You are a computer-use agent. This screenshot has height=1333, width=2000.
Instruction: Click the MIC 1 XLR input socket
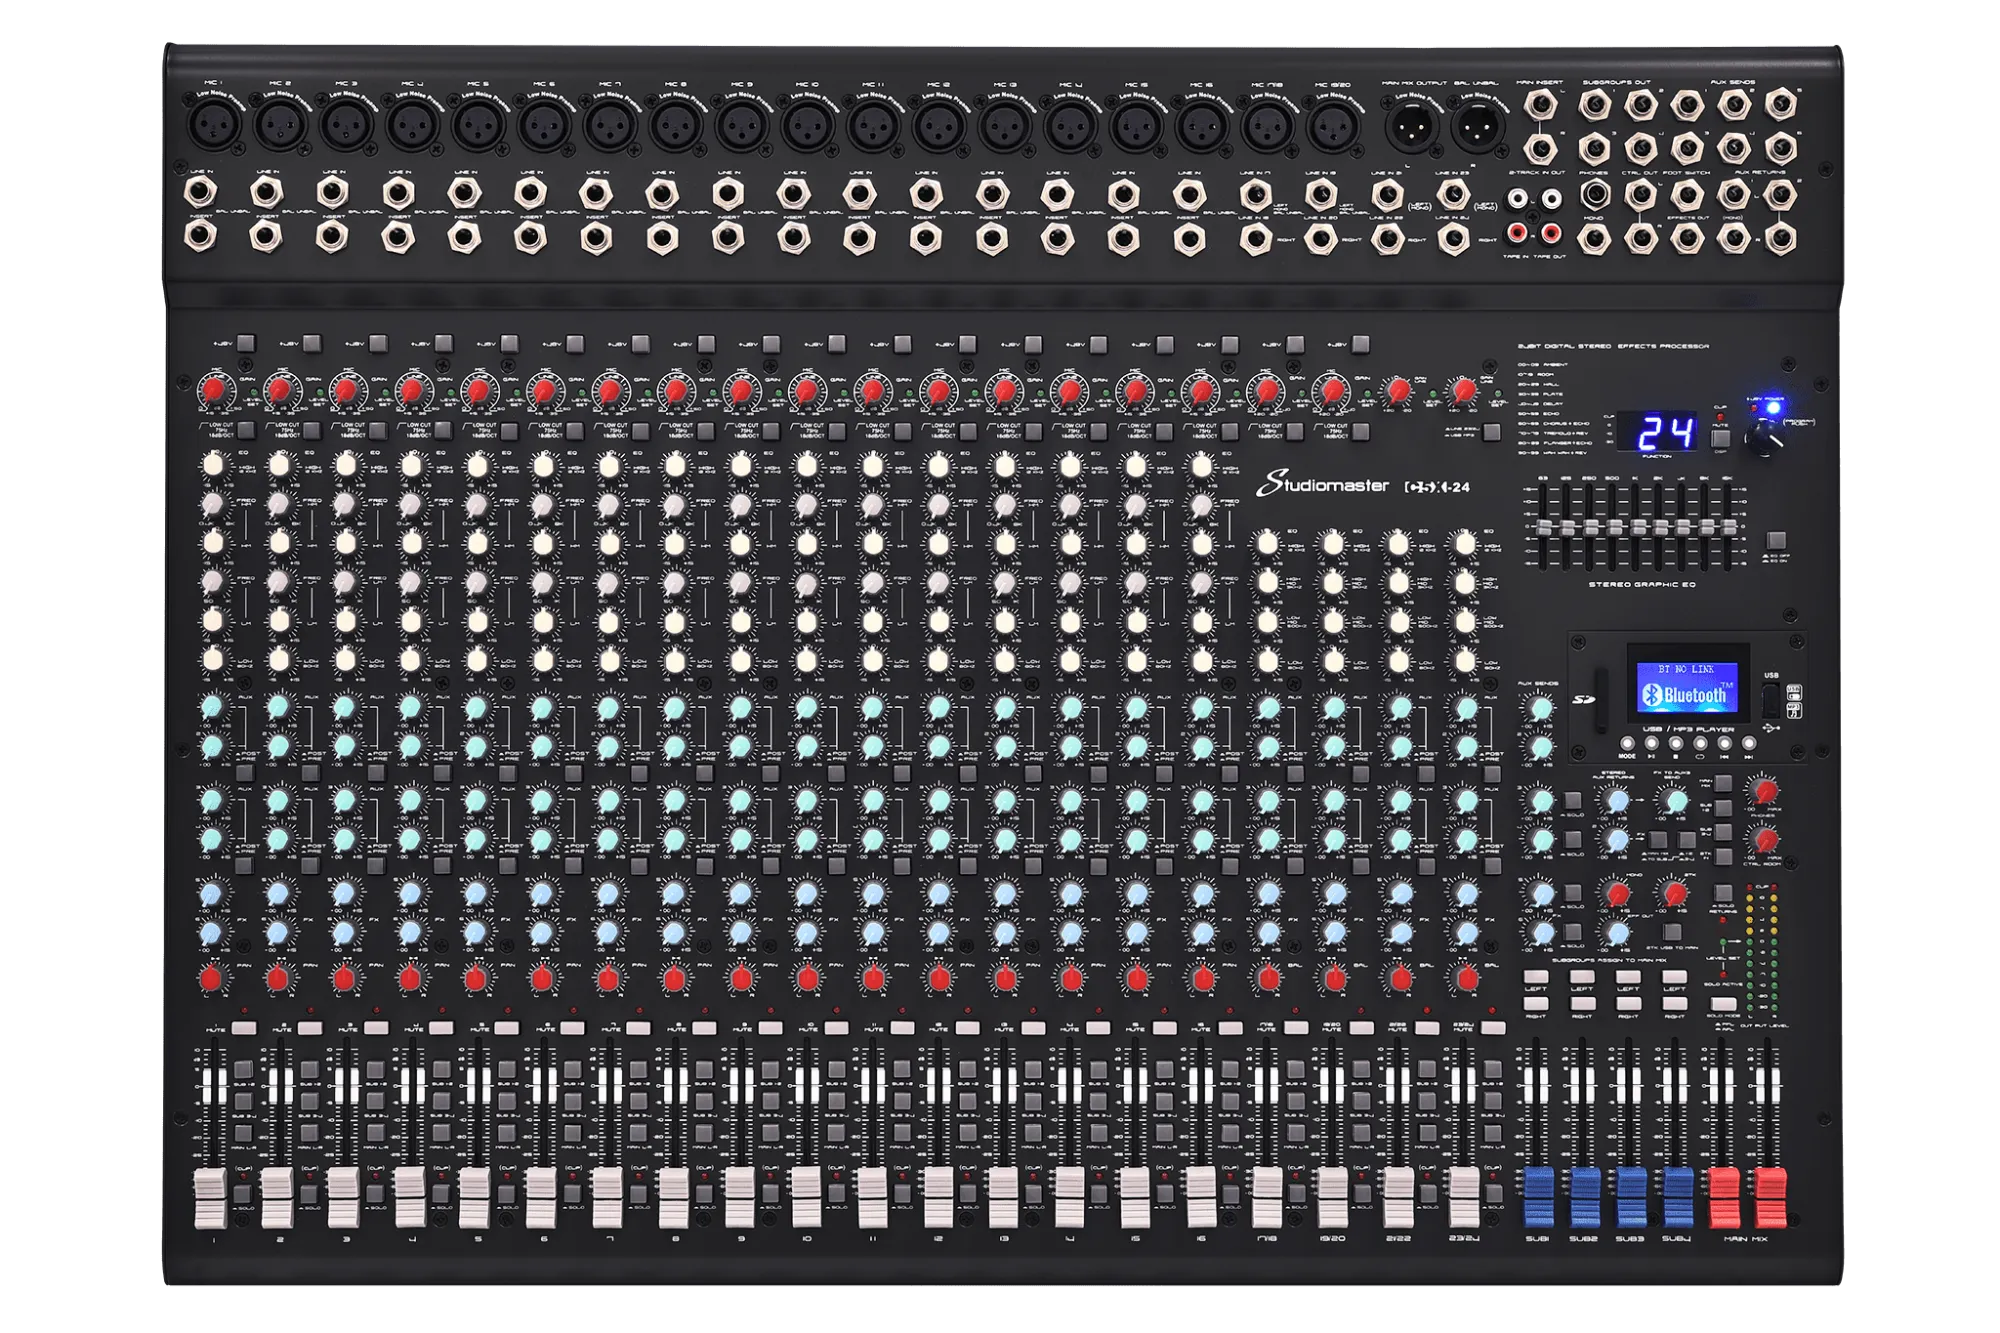(213, 126)
